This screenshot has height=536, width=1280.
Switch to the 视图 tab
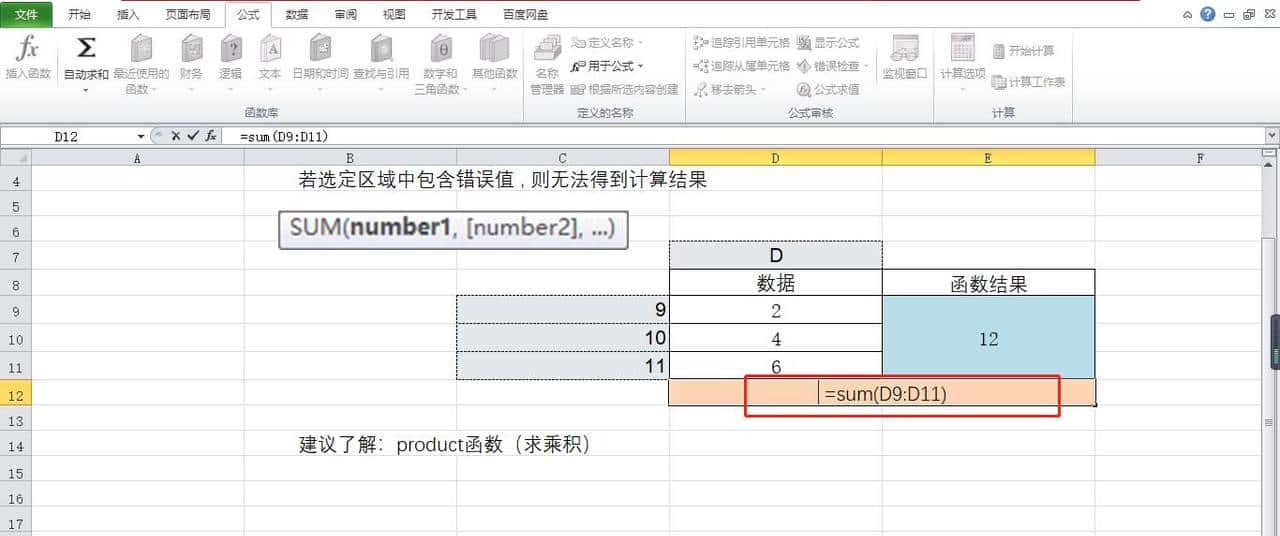tap(394, 15)
